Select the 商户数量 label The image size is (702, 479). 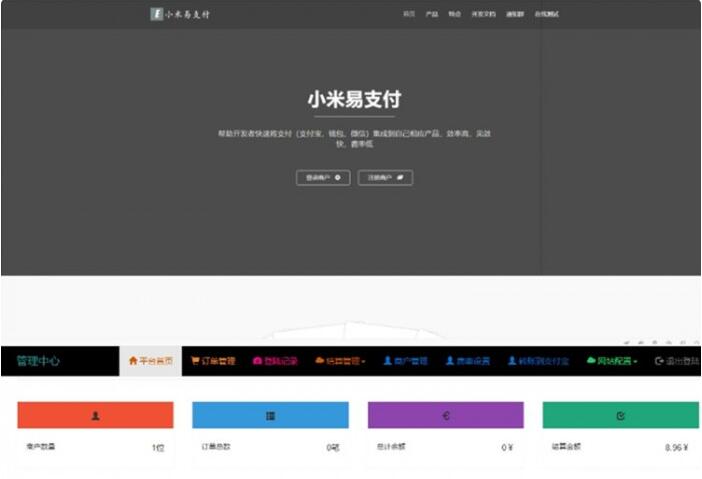(x=41, y=446)
